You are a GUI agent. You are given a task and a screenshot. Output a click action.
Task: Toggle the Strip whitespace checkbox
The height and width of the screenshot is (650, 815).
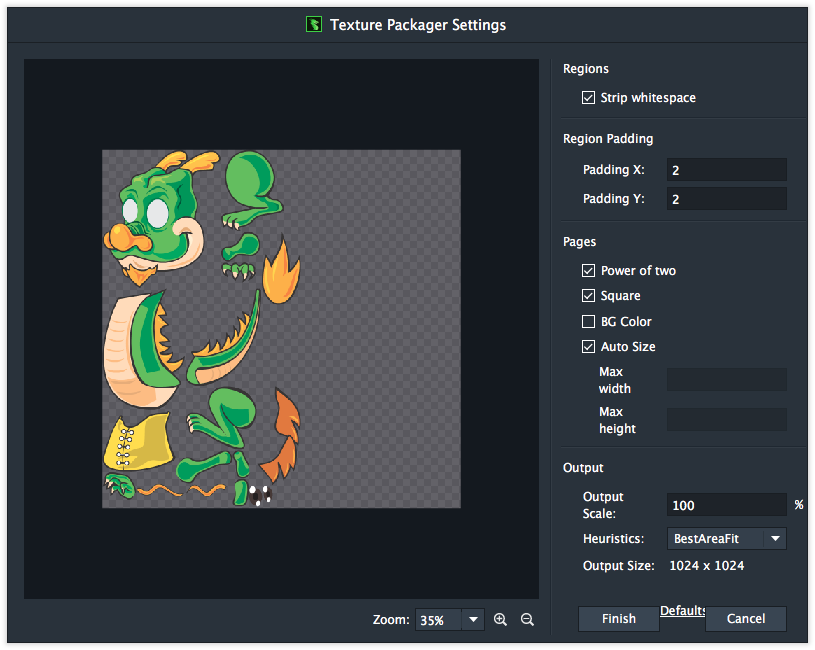click(x=589, y=97)
